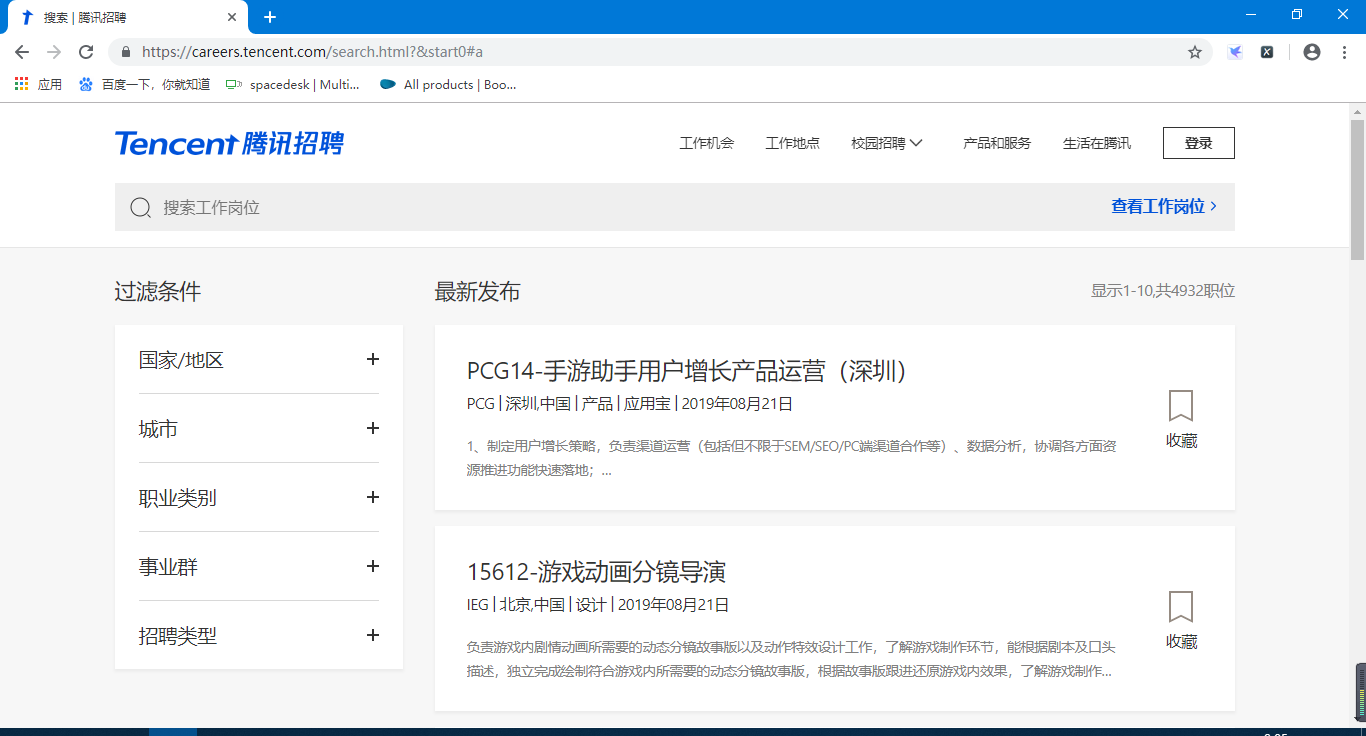Go back to the previous page

click(x=22, y=52)
